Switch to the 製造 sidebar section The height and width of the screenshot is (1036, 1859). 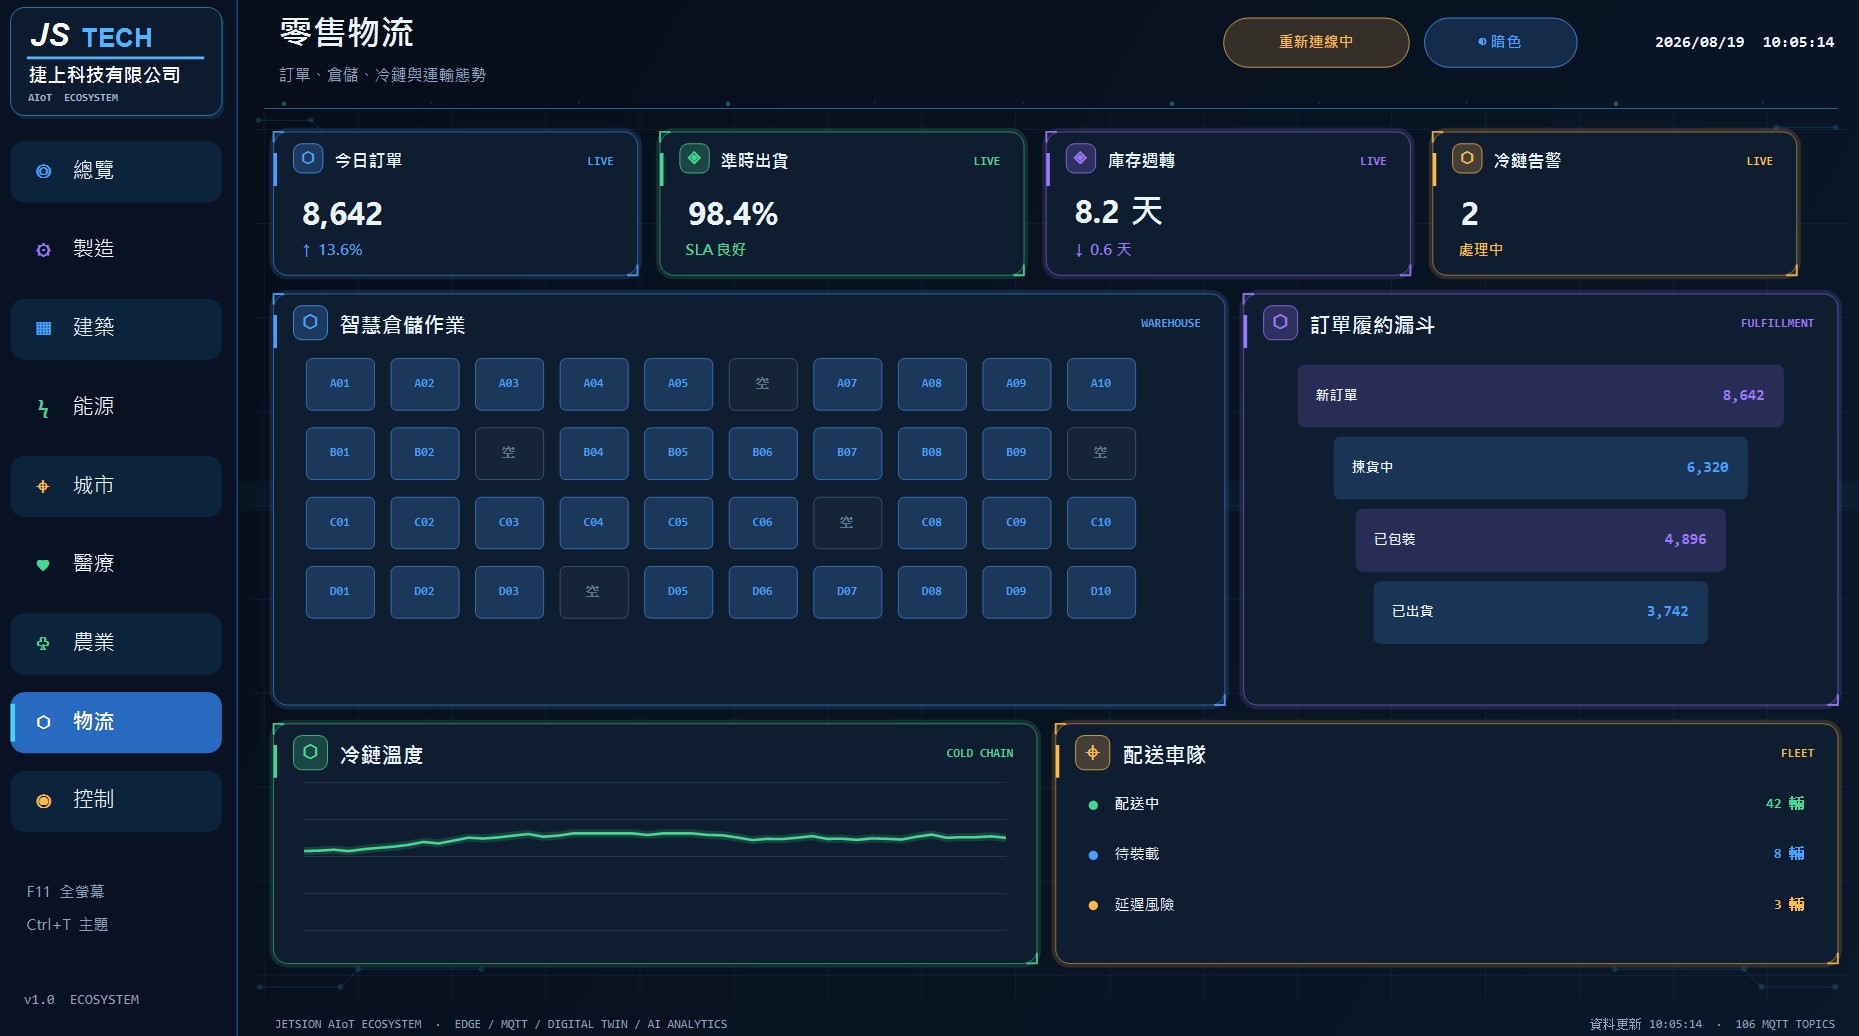(116, 249)
